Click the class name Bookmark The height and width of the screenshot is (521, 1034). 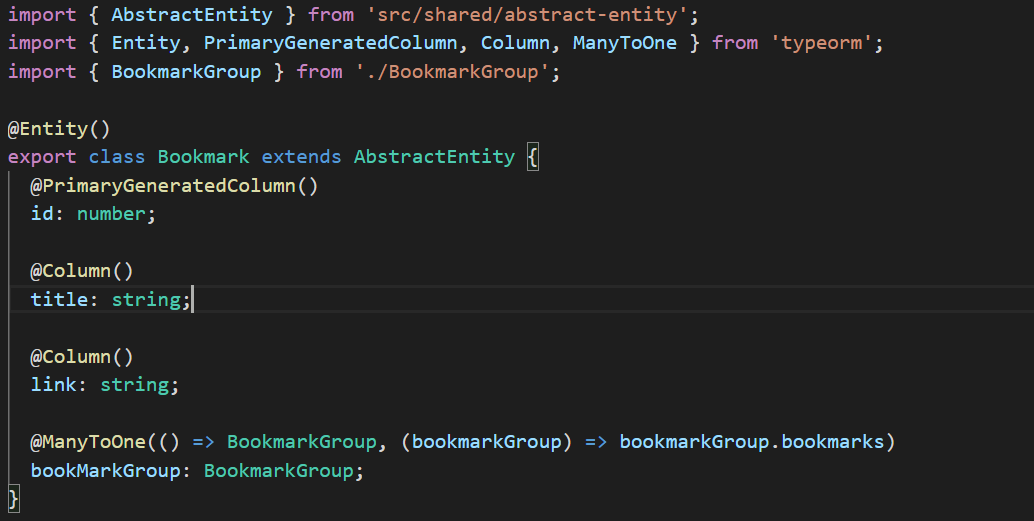pyautogui.click(x=204, y=157)
